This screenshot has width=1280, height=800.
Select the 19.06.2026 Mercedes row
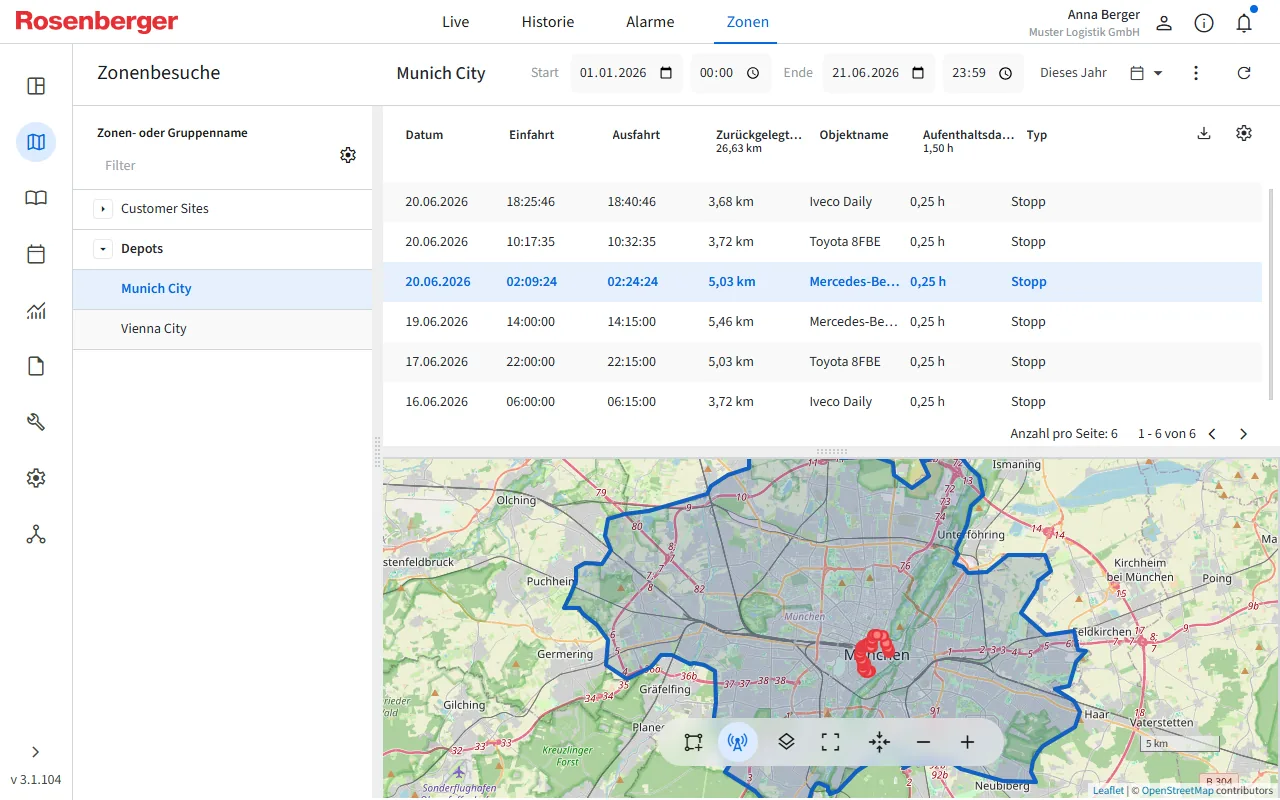coord(822,322)
